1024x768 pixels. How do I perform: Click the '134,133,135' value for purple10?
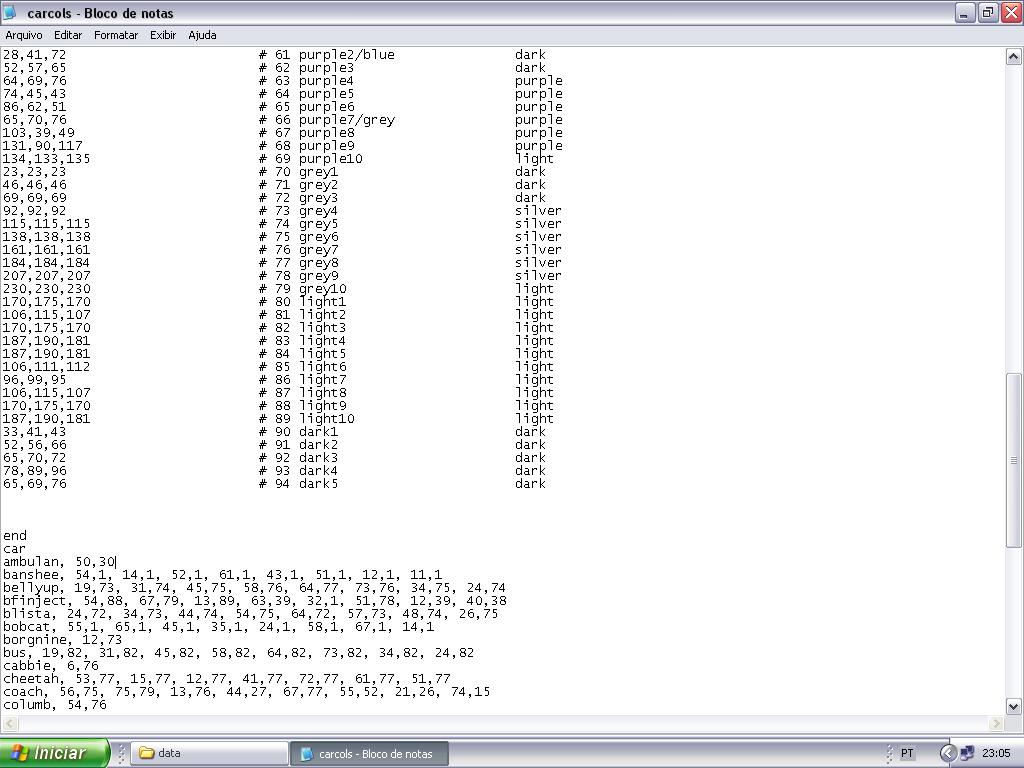coord(46,159)
